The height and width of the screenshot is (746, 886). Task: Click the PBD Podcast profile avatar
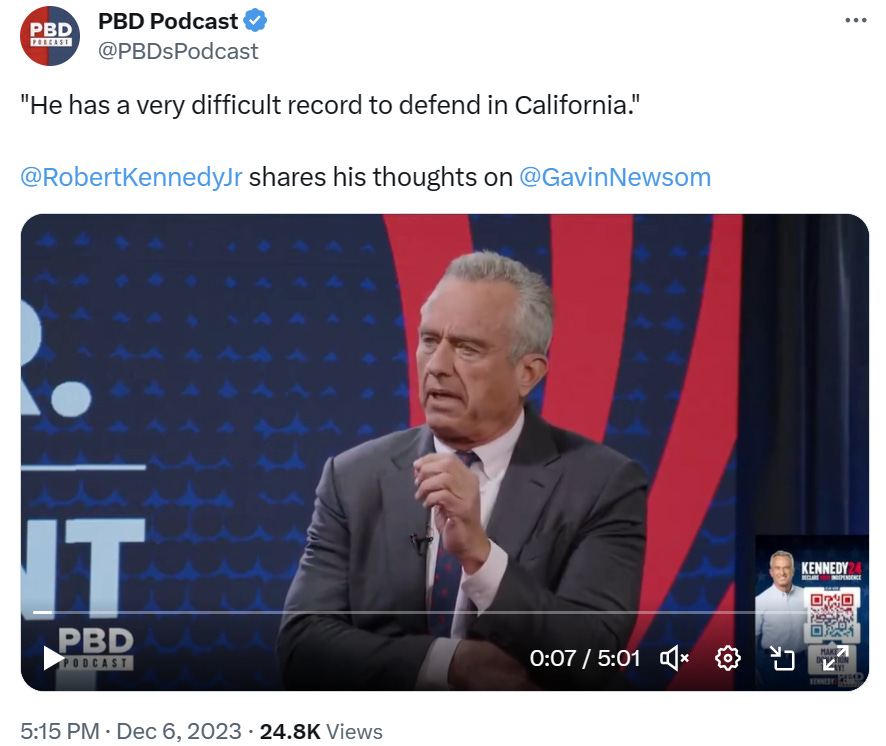point(50,36)
